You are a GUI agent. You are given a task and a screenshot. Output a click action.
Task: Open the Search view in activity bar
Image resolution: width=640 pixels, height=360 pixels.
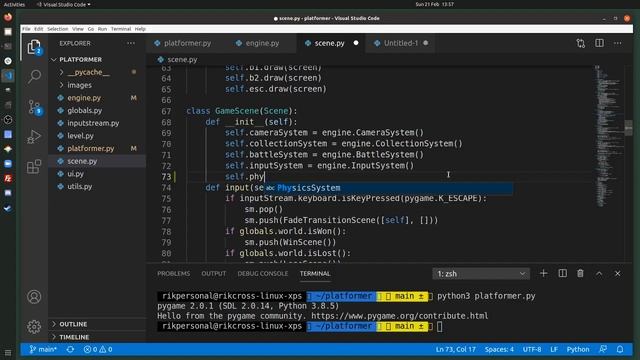tap(34, 76)
